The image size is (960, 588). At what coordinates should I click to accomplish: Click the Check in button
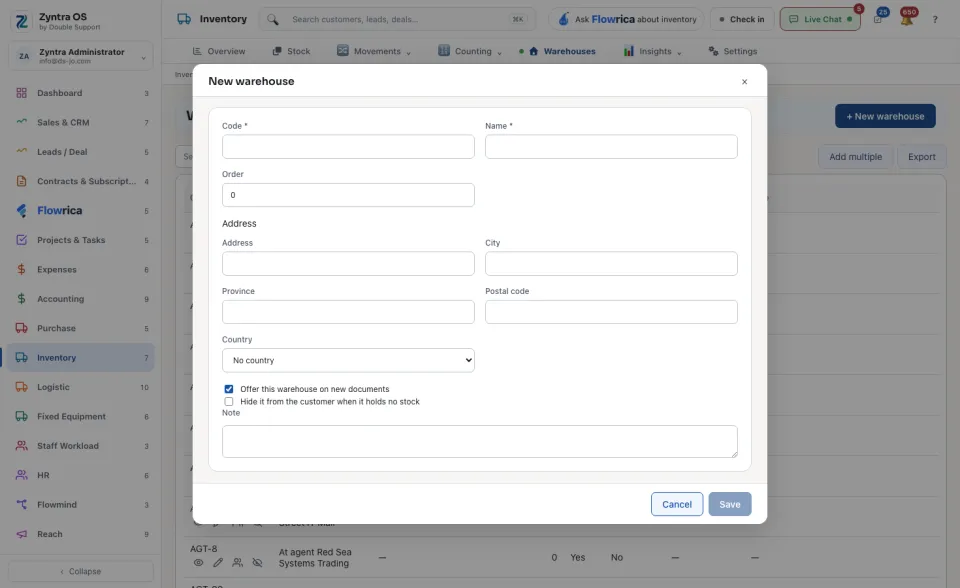[x=742, y=20]
